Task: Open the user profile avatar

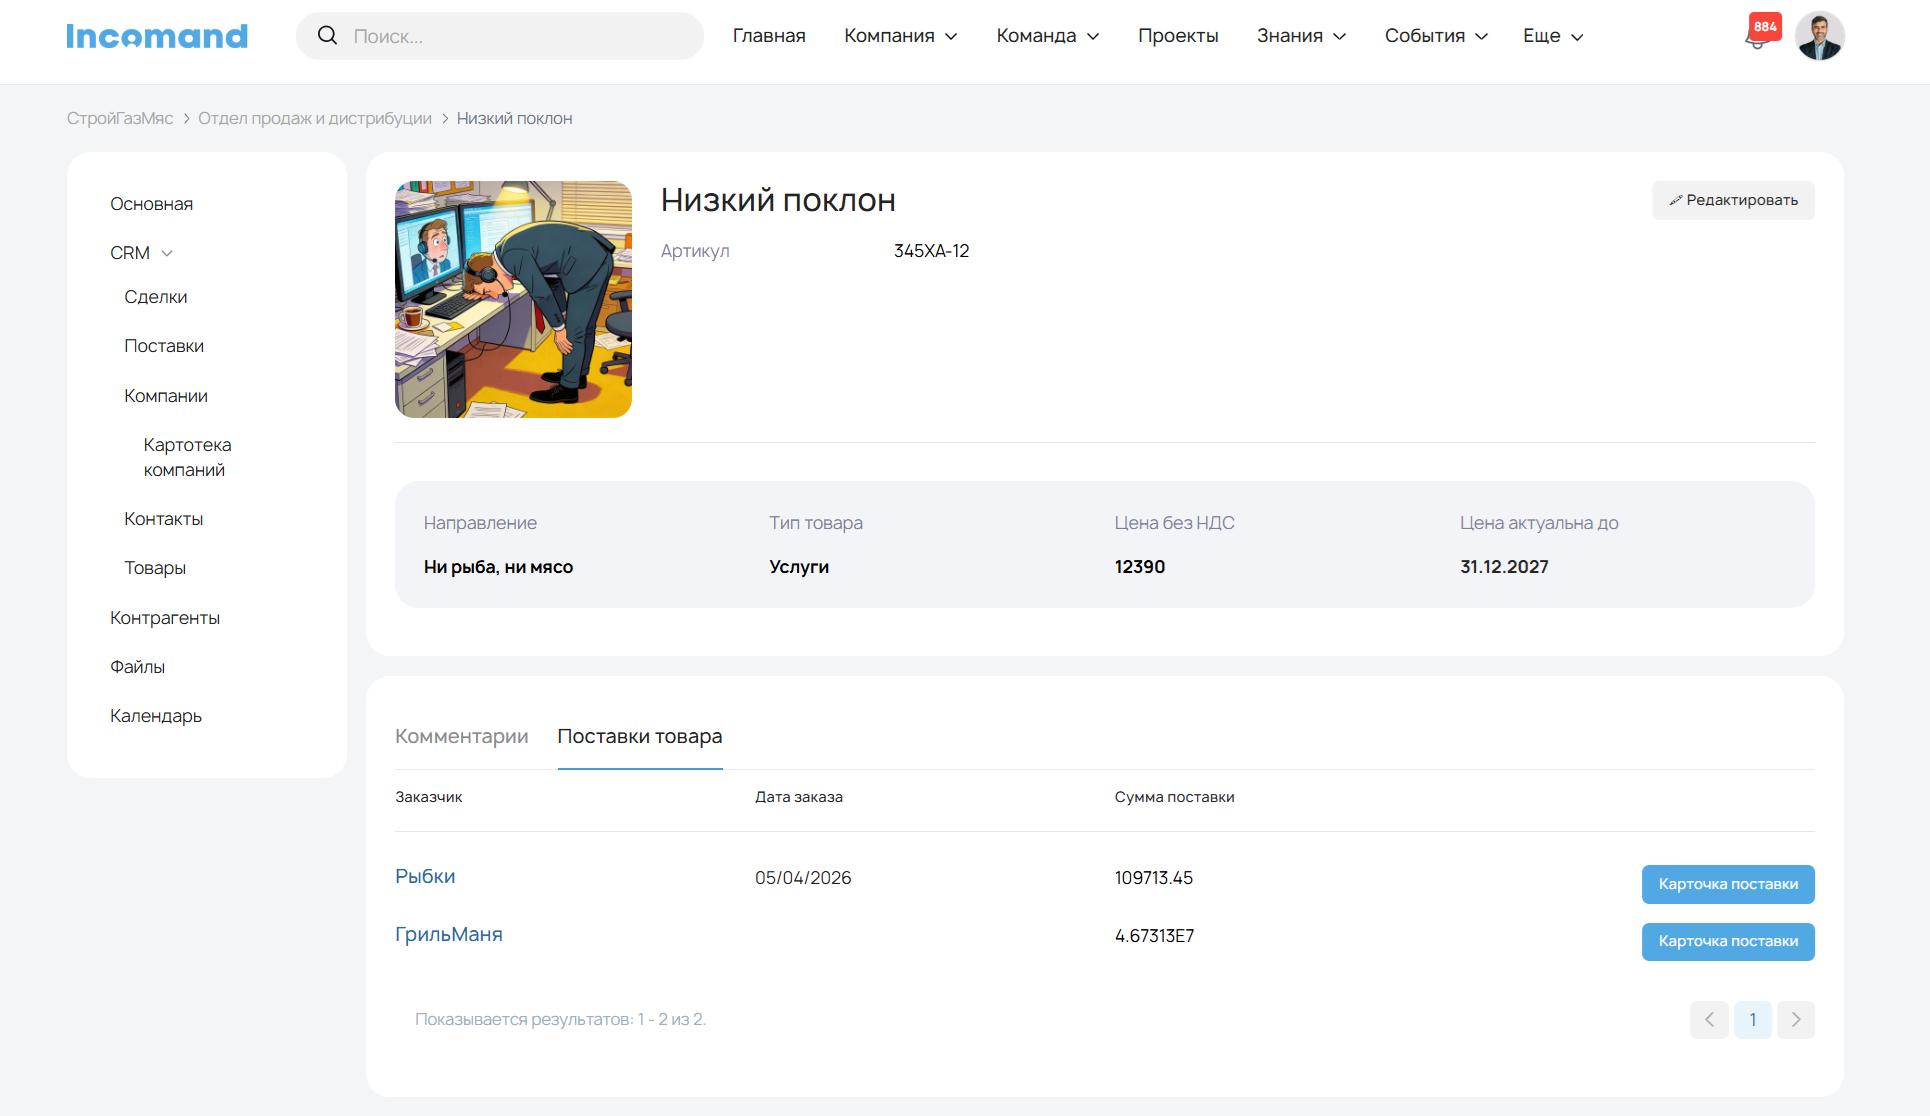Action: (1819, 36)
